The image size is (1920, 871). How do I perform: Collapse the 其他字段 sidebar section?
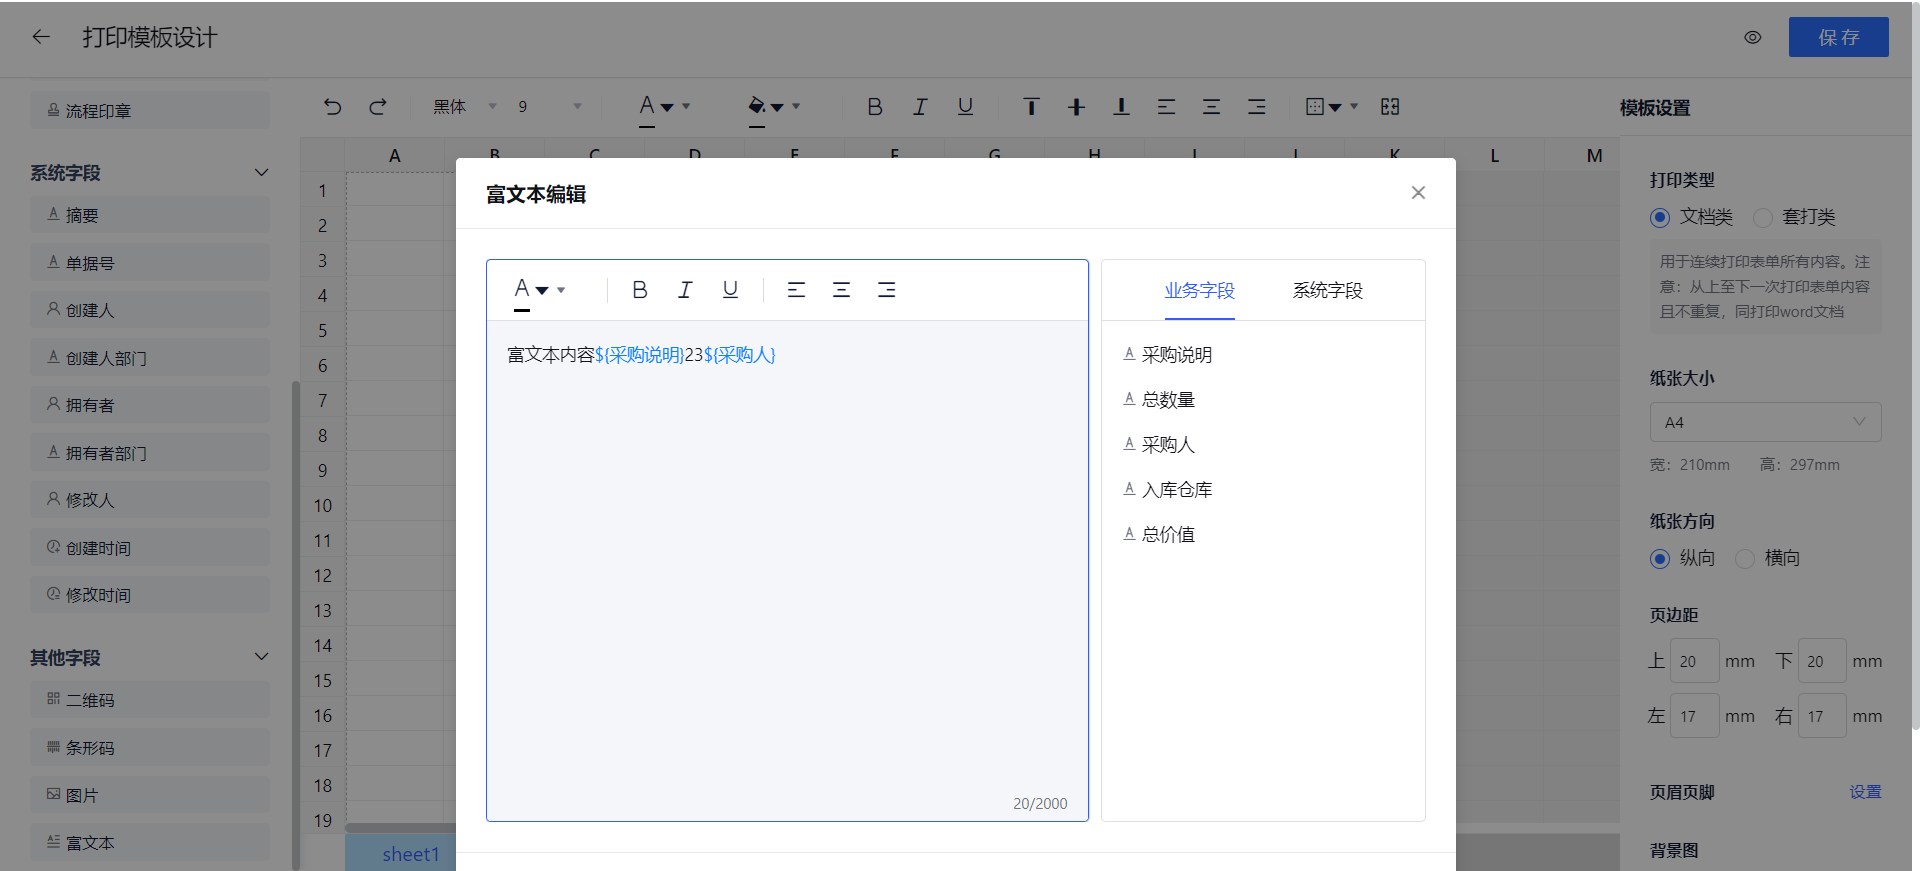(262, 657)
